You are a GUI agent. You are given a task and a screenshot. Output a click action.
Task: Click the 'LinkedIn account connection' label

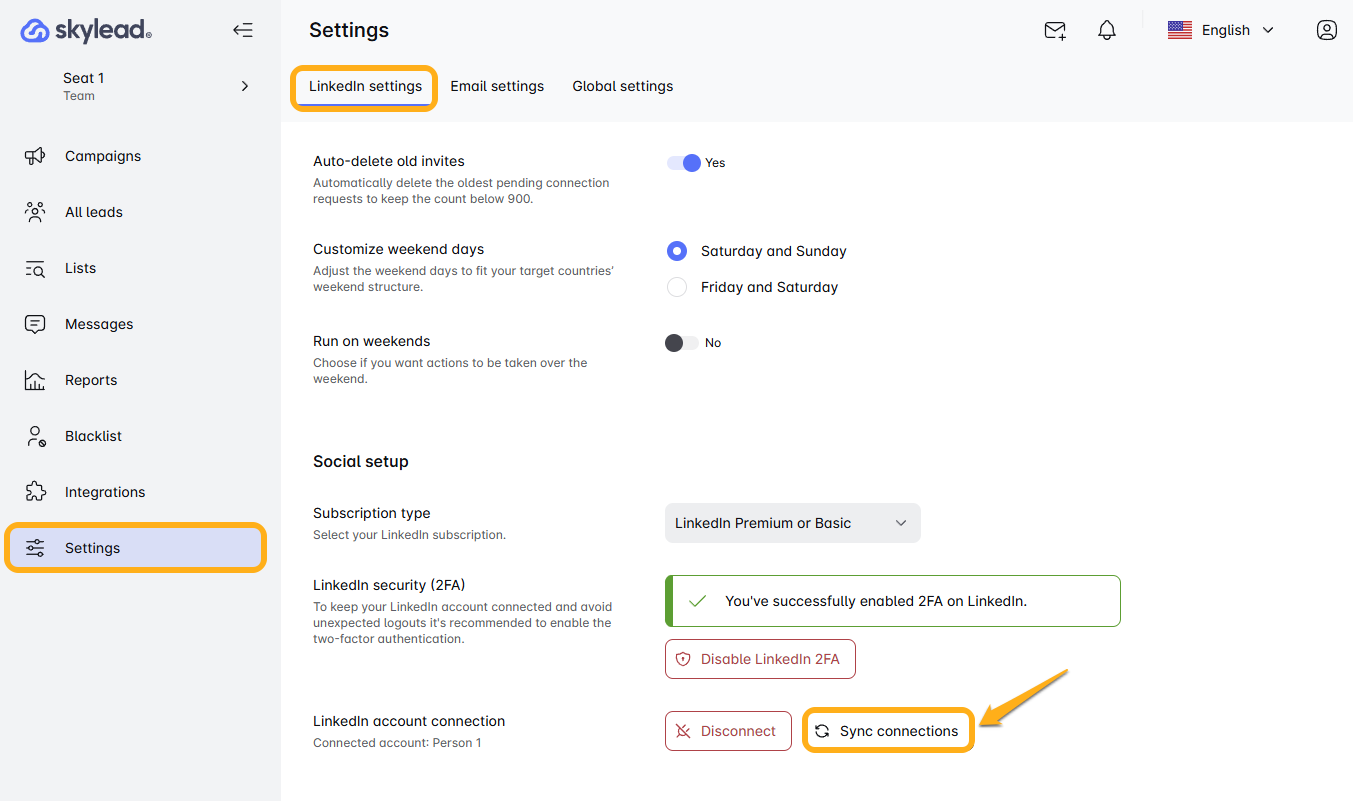click(409, 721)
